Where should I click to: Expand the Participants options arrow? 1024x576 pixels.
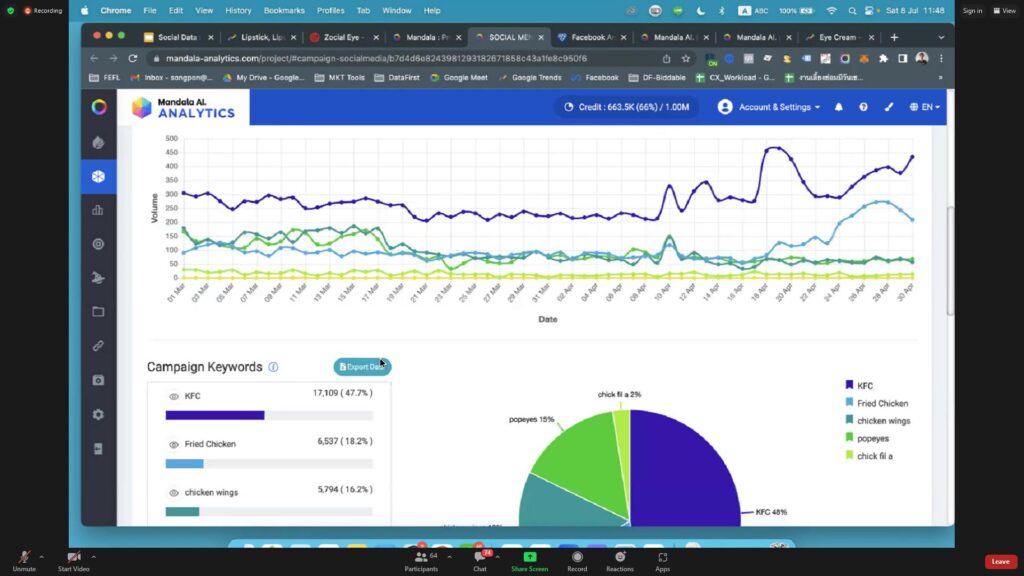(x=449, y=557)
